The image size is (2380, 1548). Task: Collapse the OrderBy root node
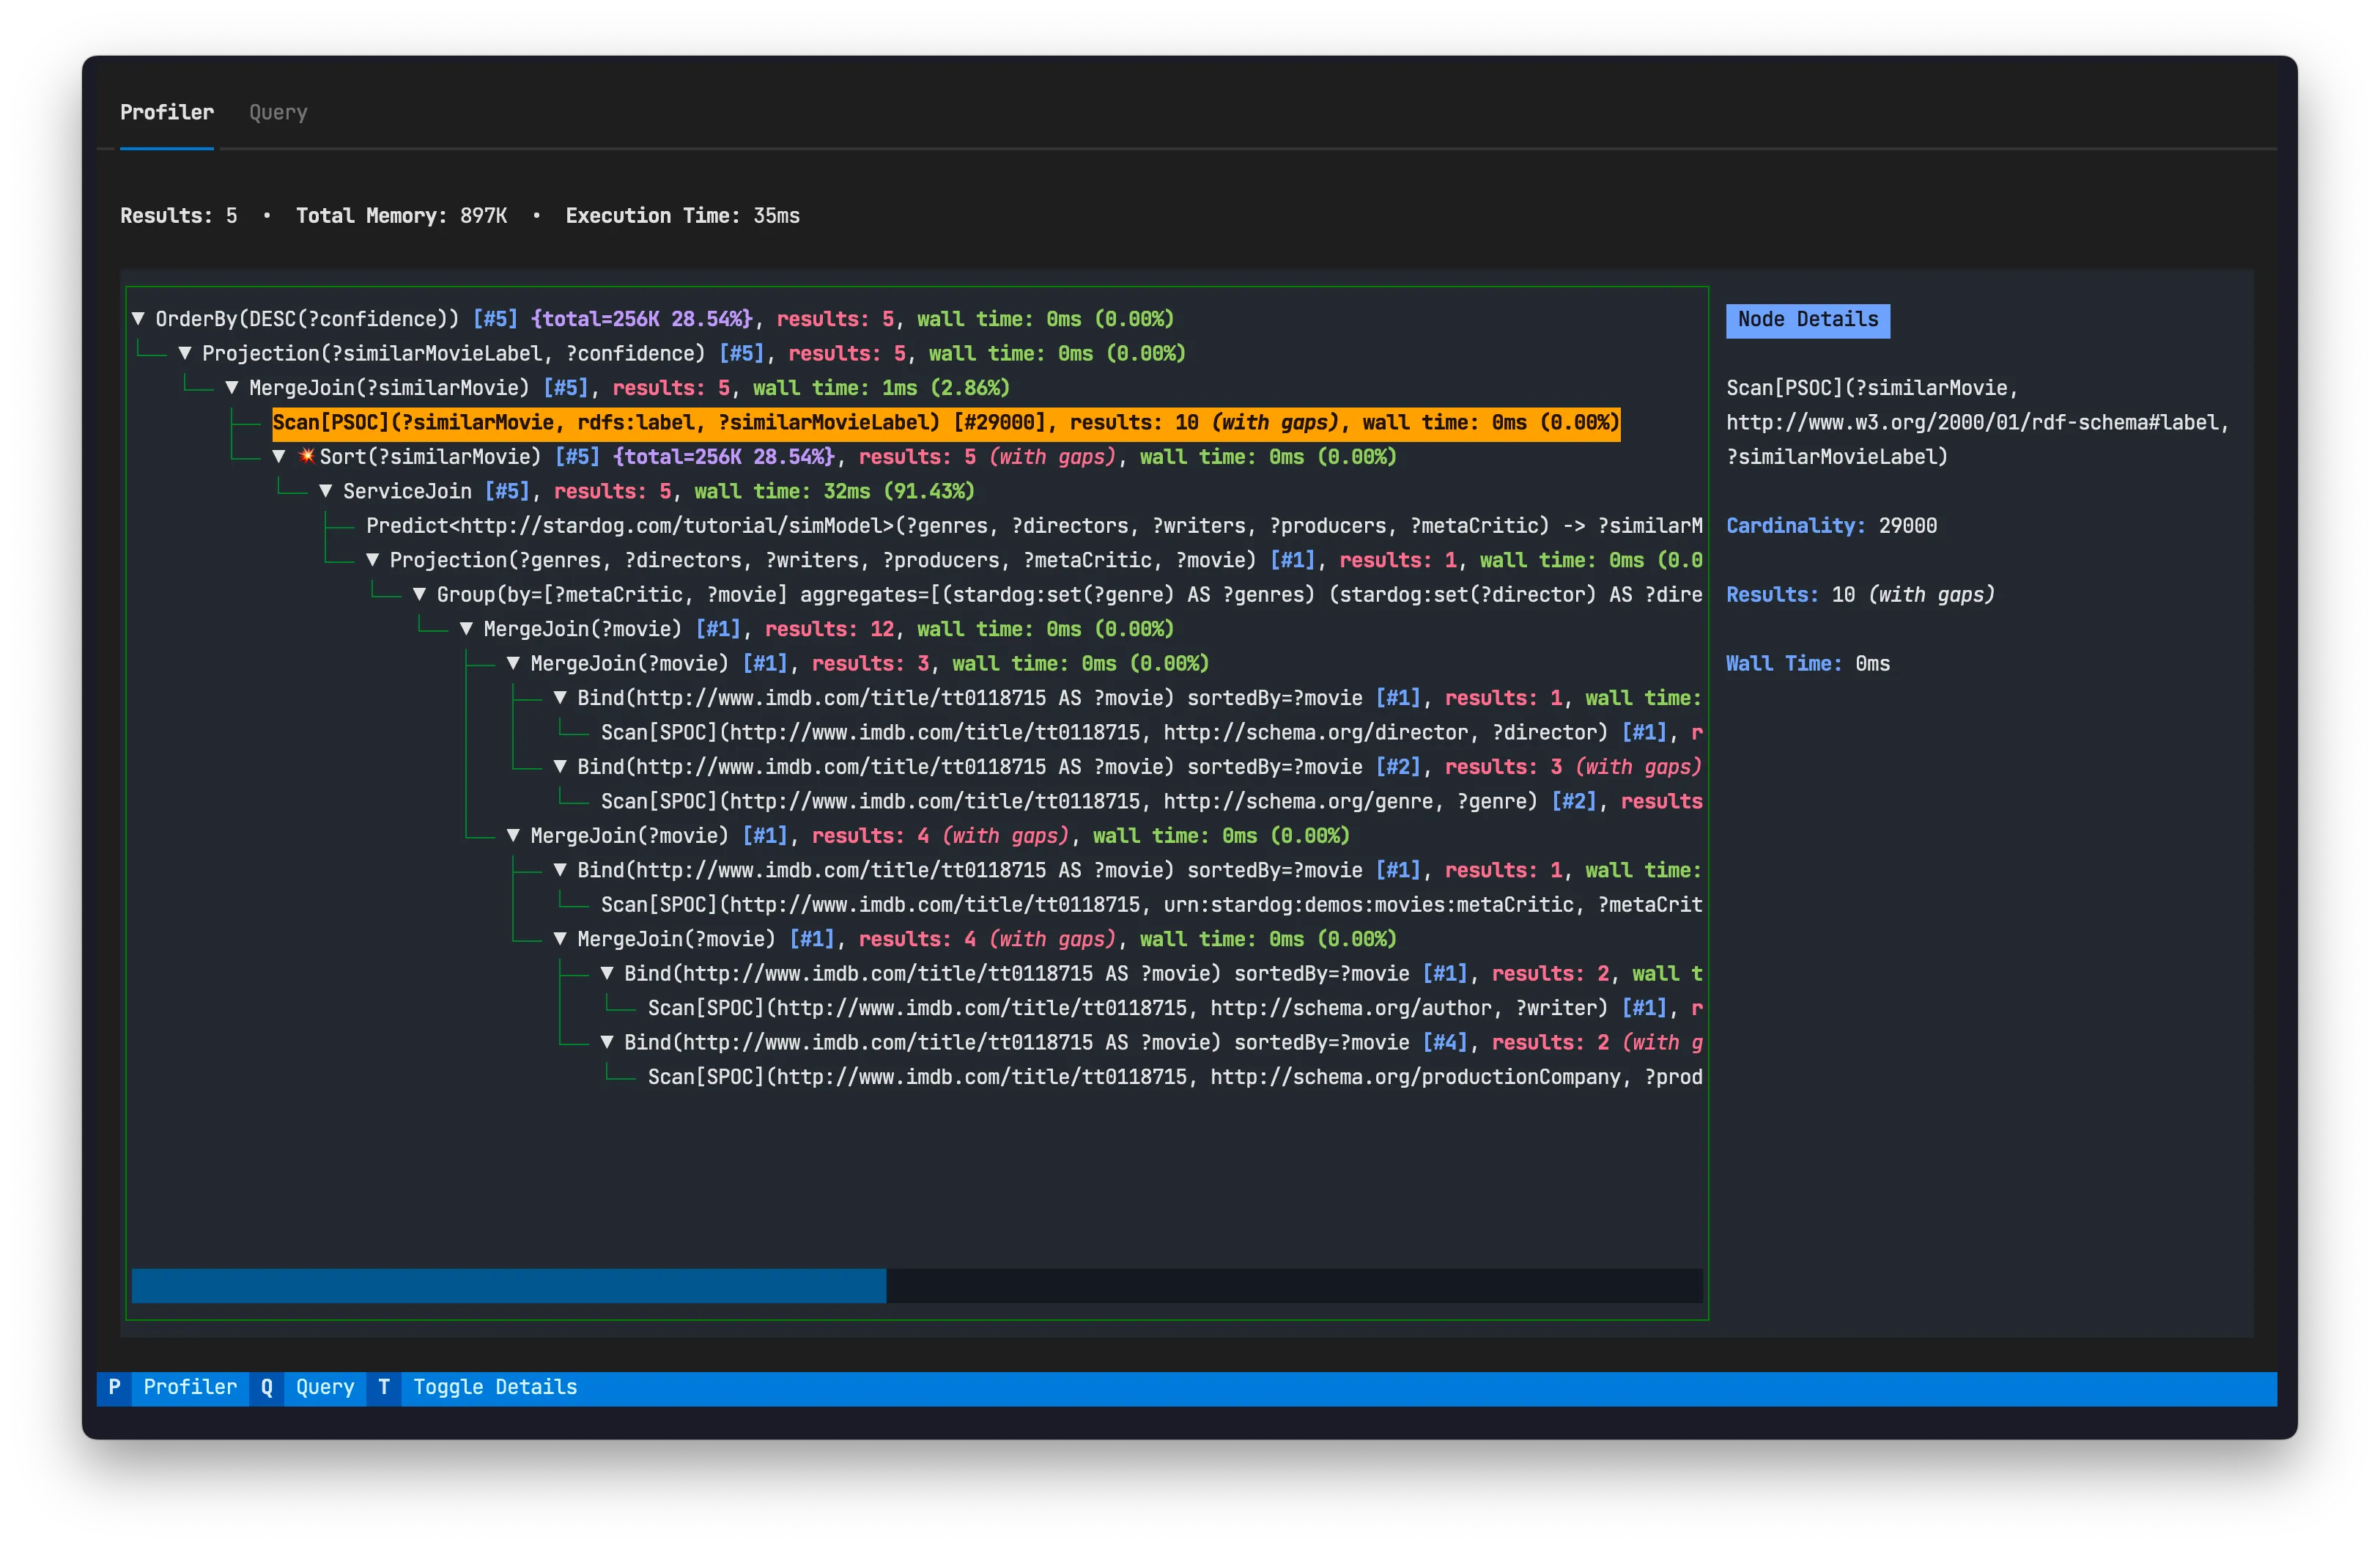click(x=139, y=319)
